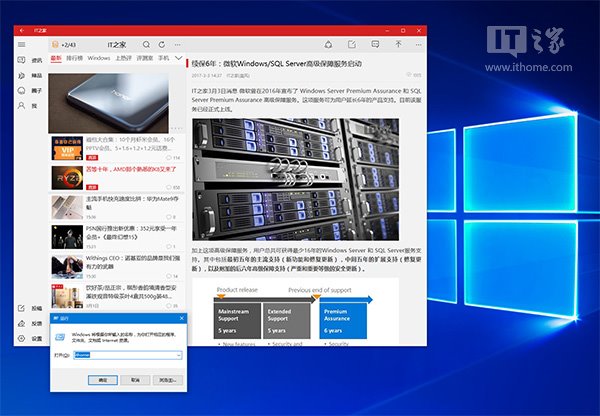Open the article toolbar more options dots
The height and width of the screenshot is (416, 600).
[x=419, y=45]
